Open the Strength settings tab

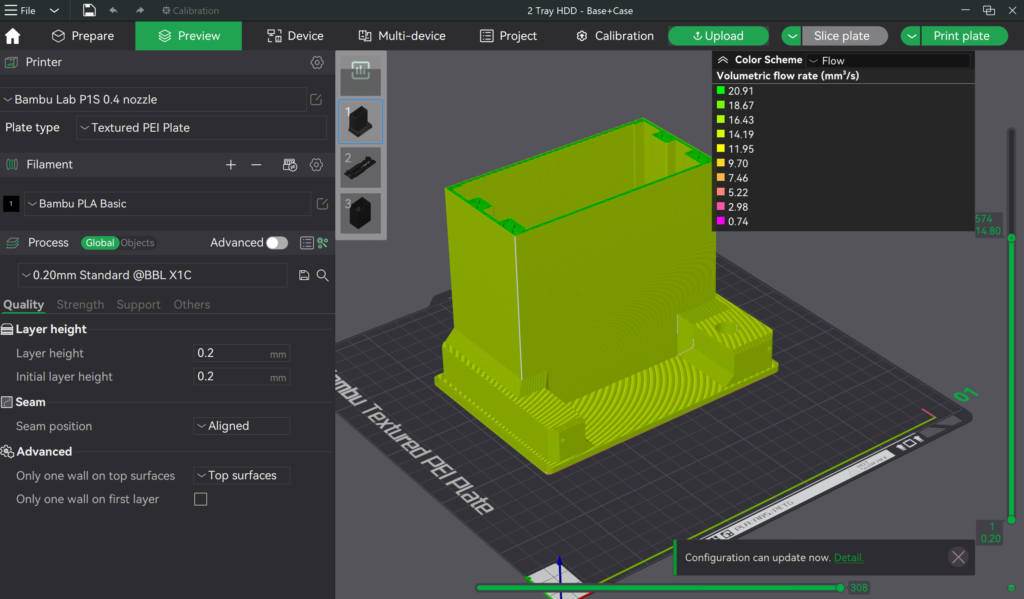[x=80, y=305]
